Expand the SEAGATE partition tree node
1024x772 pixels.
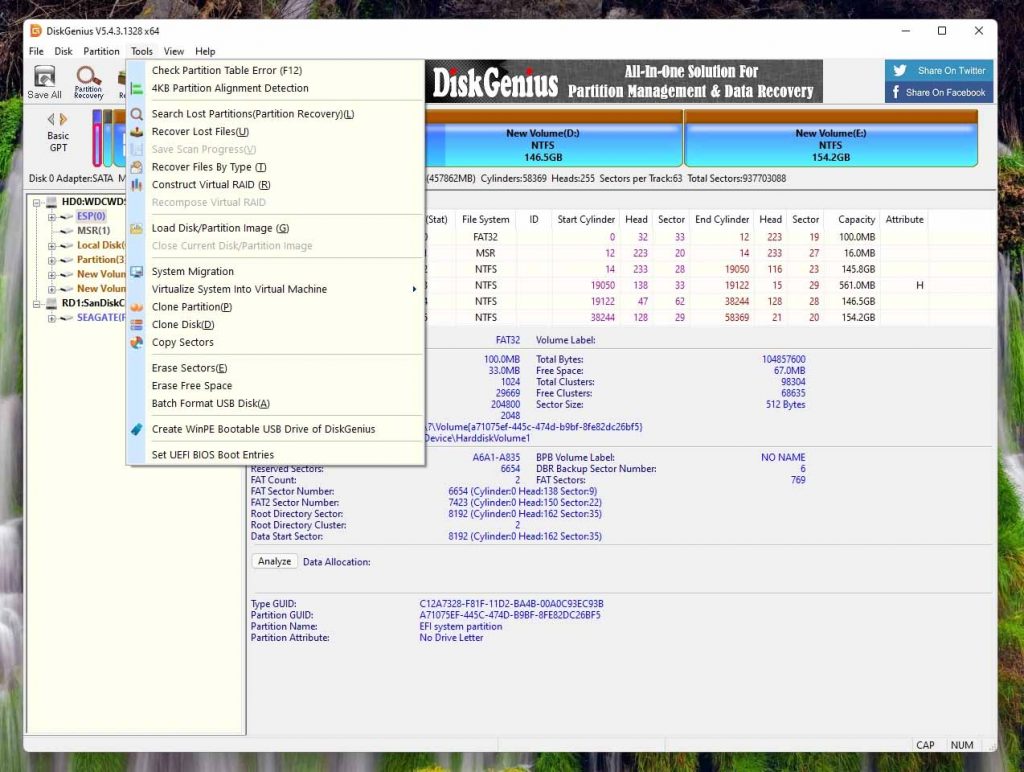[52, 318]
